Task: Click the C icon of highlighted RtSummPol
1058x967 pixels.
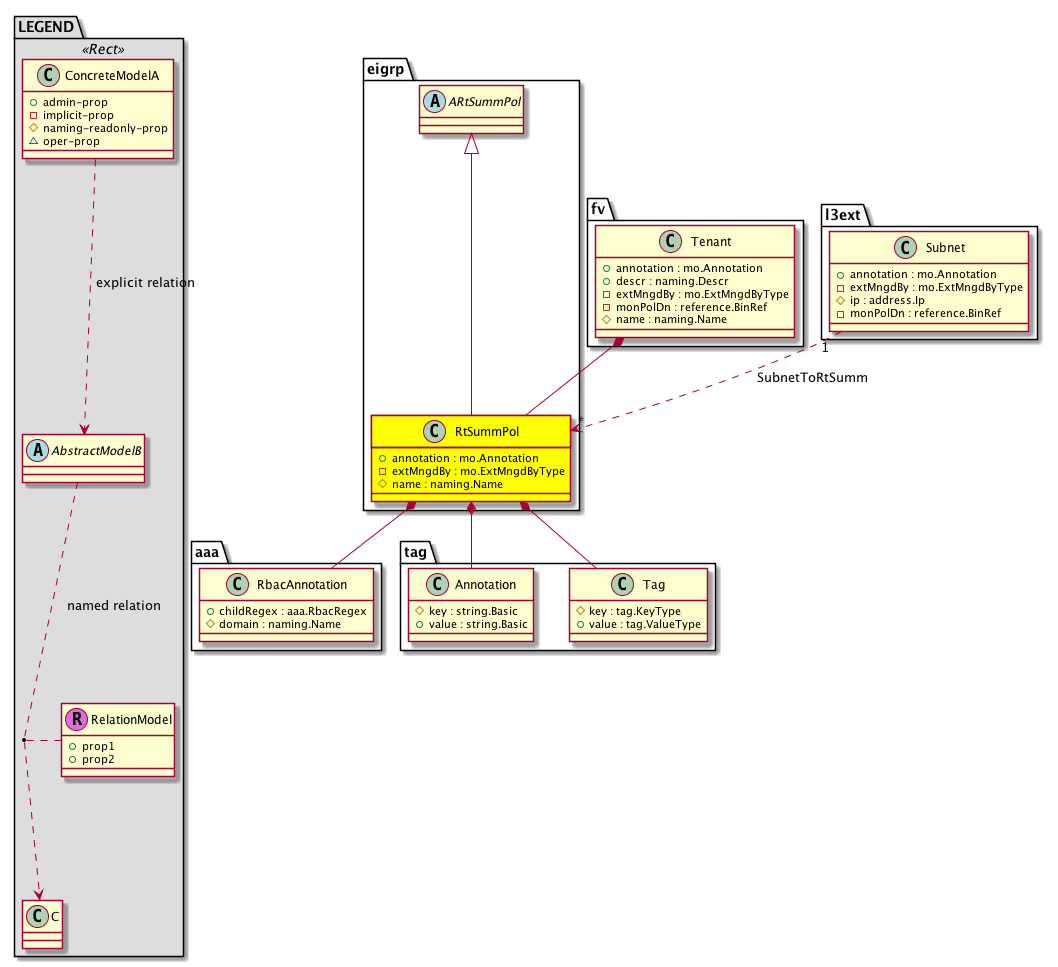Action: [x=432, y=432]
